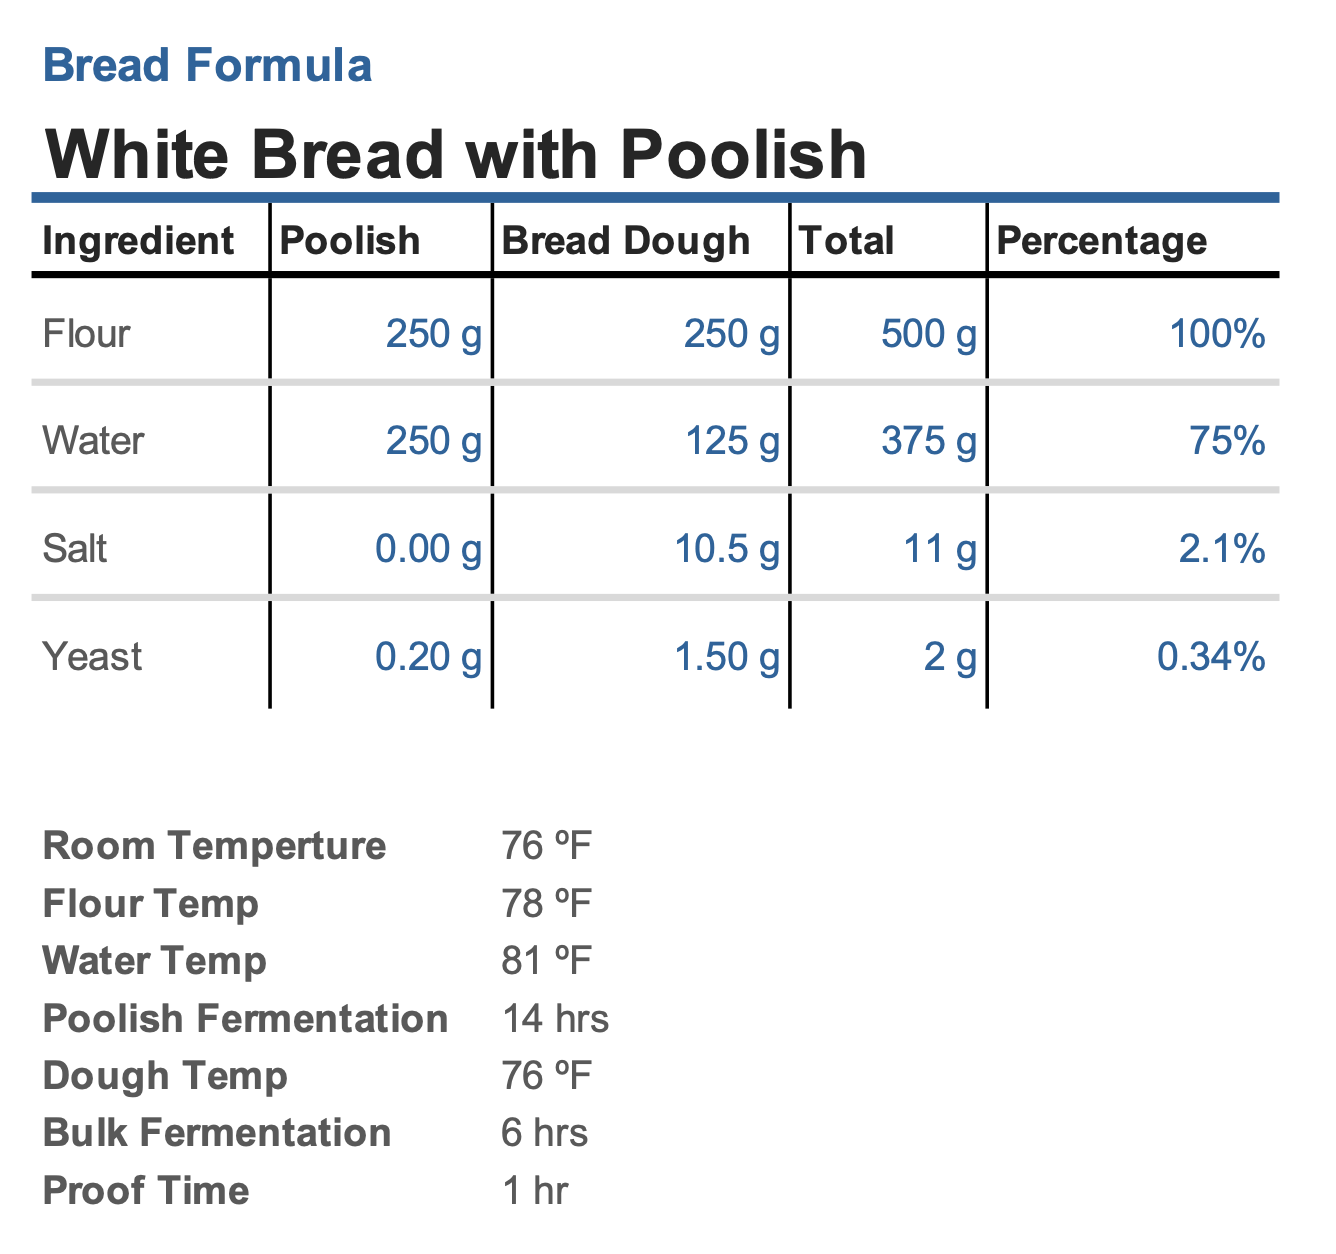This screenshot has height=1254, width=1336.
Task: Select the Yeast bread dough 1.50 g cell
Action: tap(726, 657)
